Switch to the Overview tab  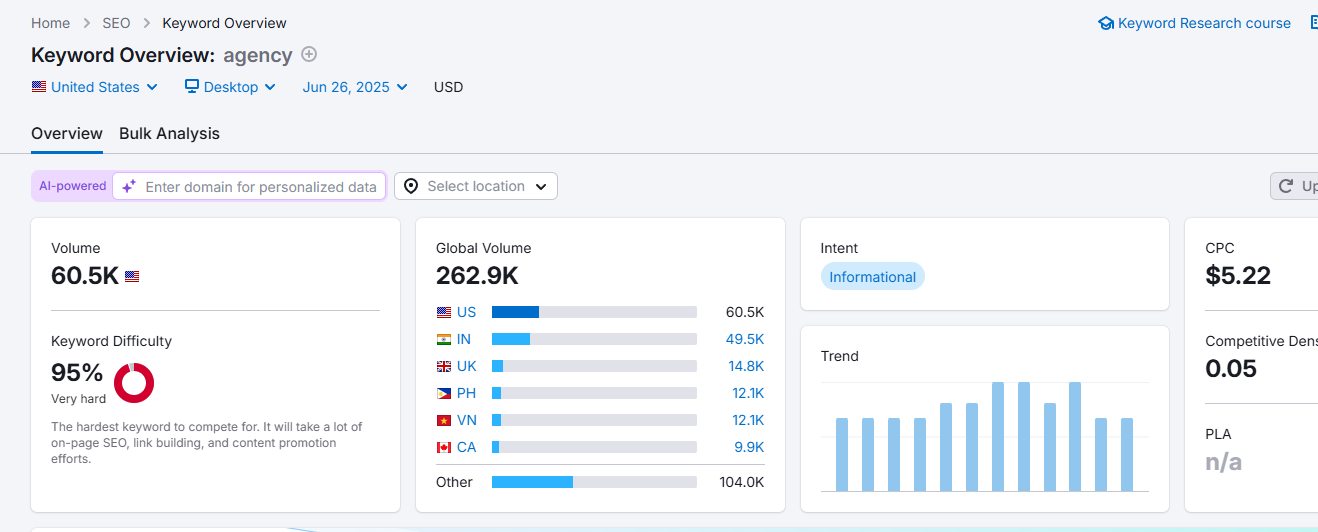(x=67, y=133)
